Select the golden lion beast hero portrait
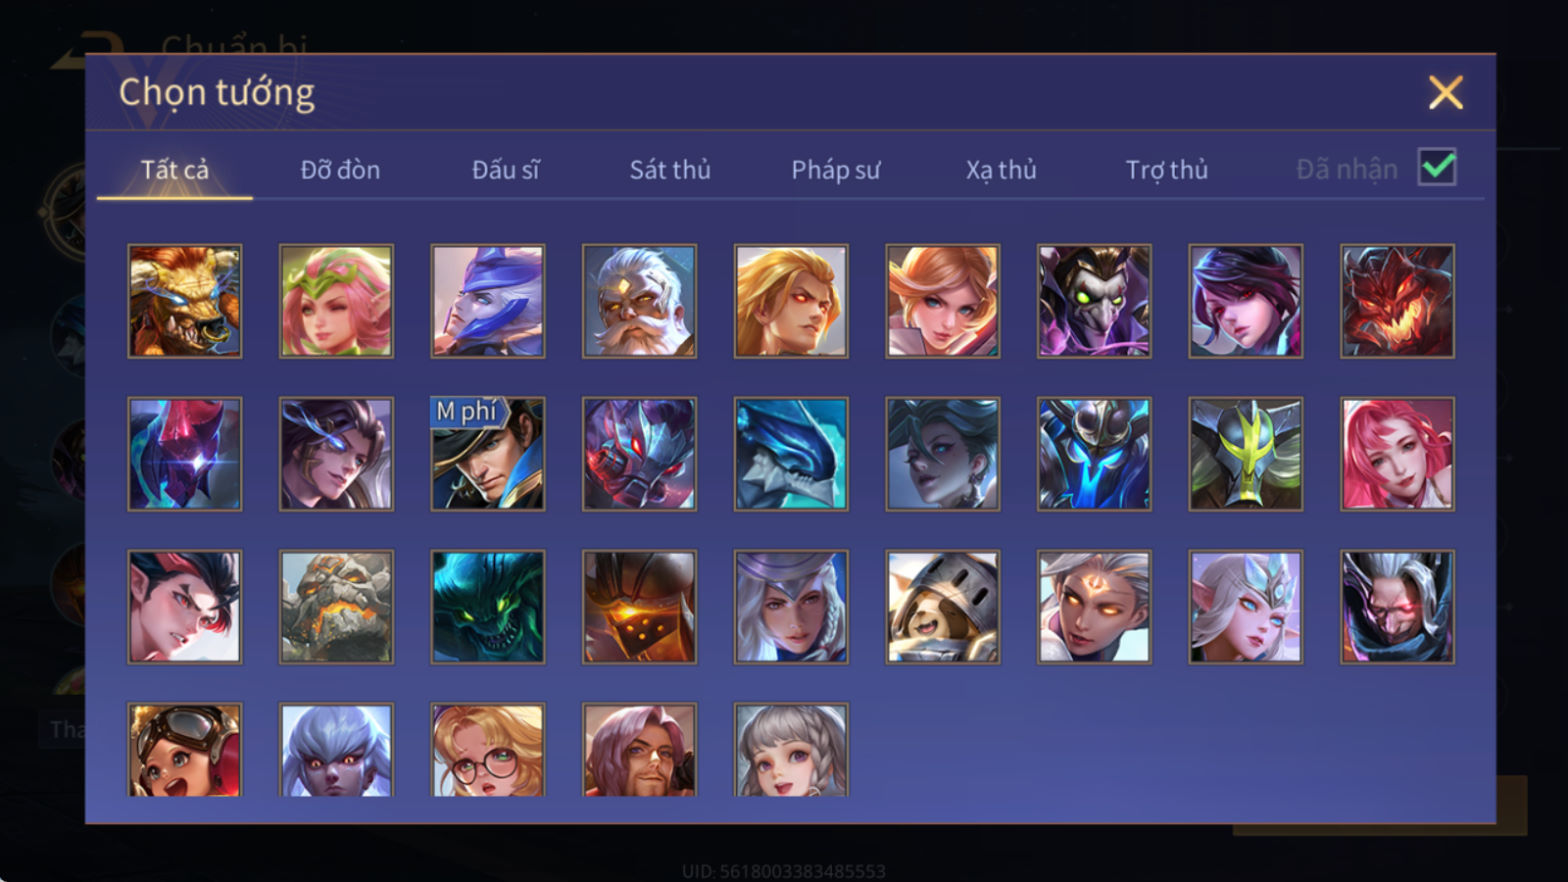This screenshot has height=882, width=1568. pos(184,301)
